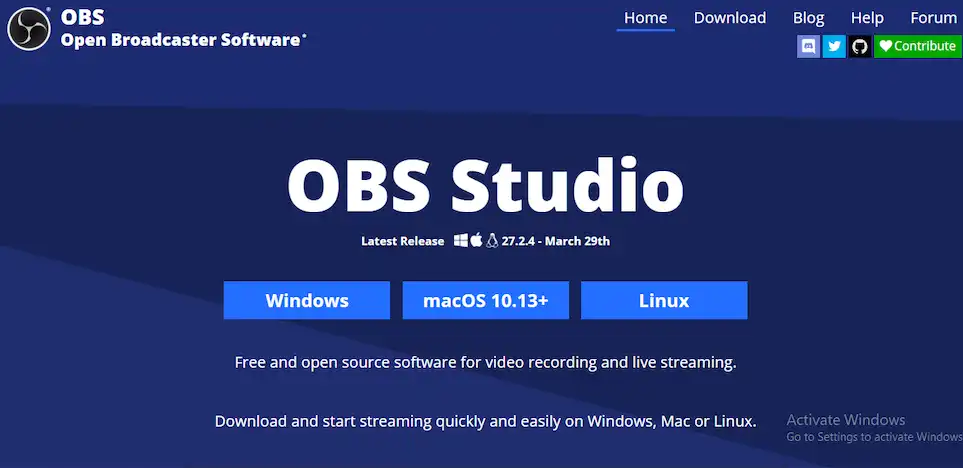Image resolution: width=963 pixels, height=468 pixels.
Task: Open the Download navigation page
Action: 730,18
